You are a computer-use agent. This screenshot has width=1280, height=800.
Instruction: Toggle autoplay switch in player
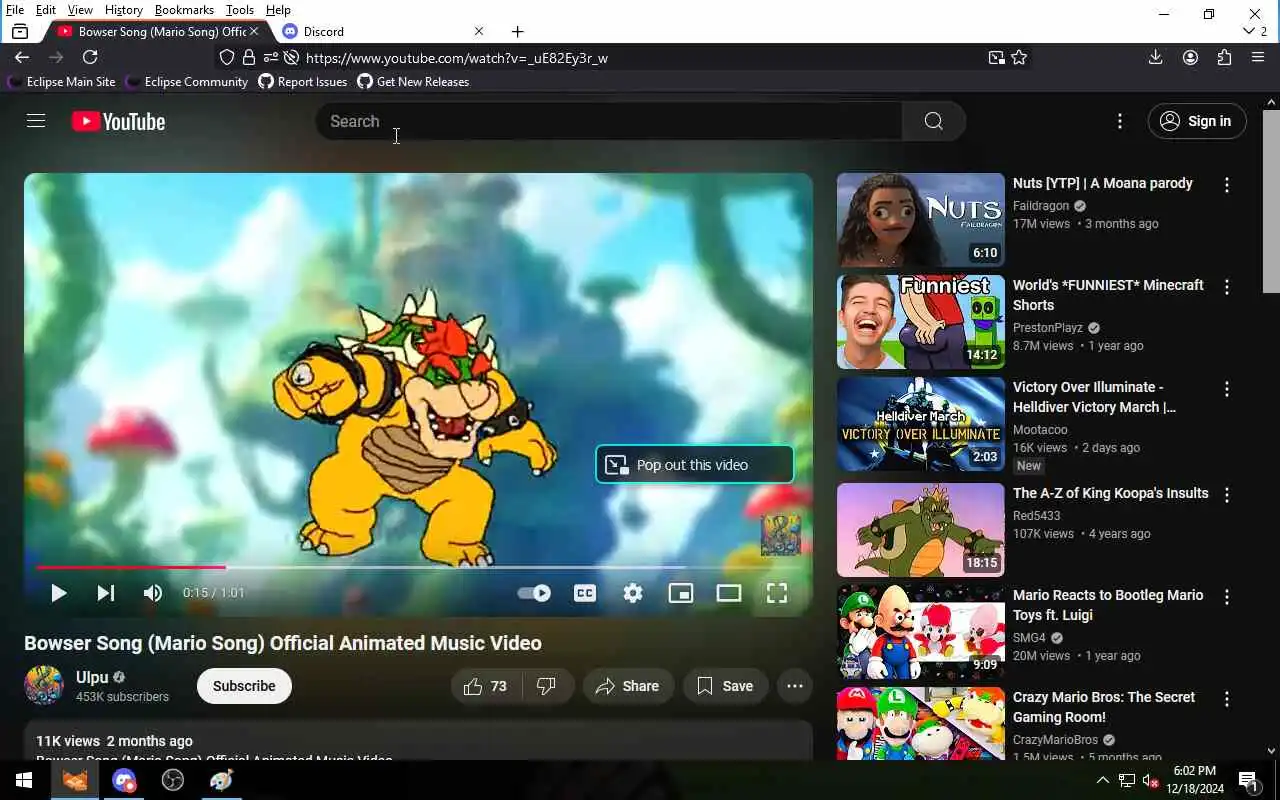(x=534, y=593)
